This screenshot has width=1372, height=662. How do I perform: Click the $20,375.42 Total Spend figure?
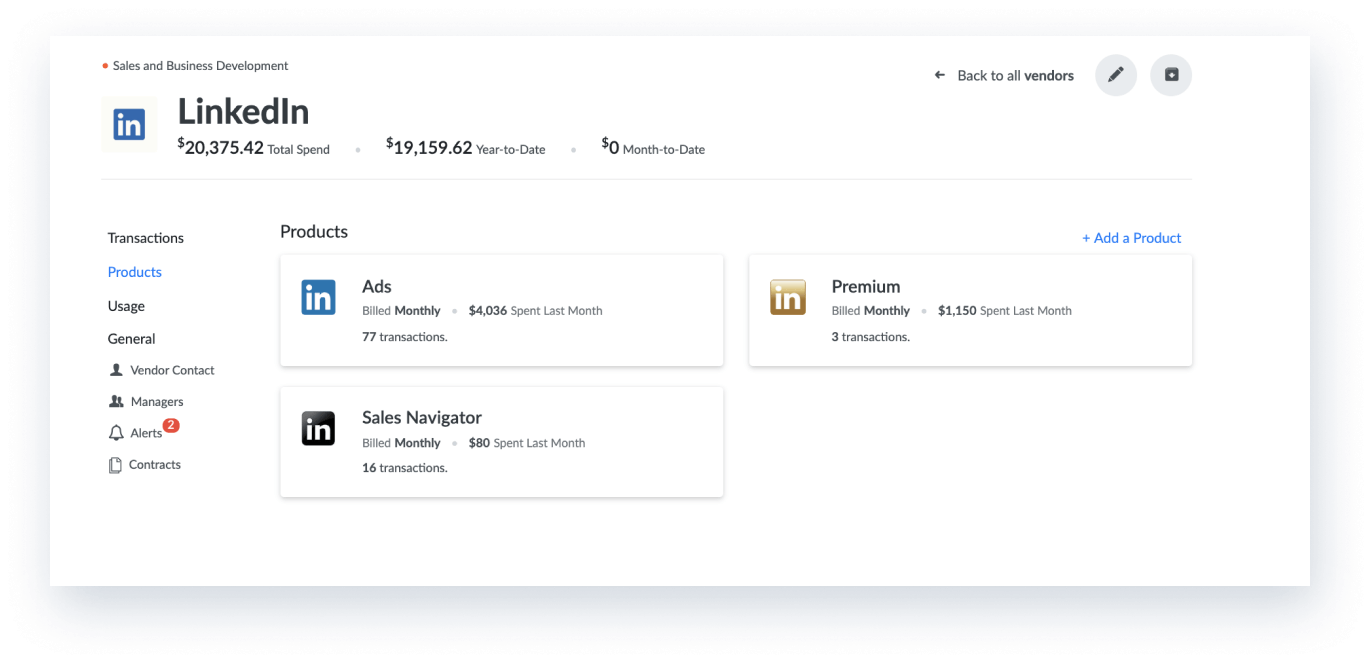point(254,148)
